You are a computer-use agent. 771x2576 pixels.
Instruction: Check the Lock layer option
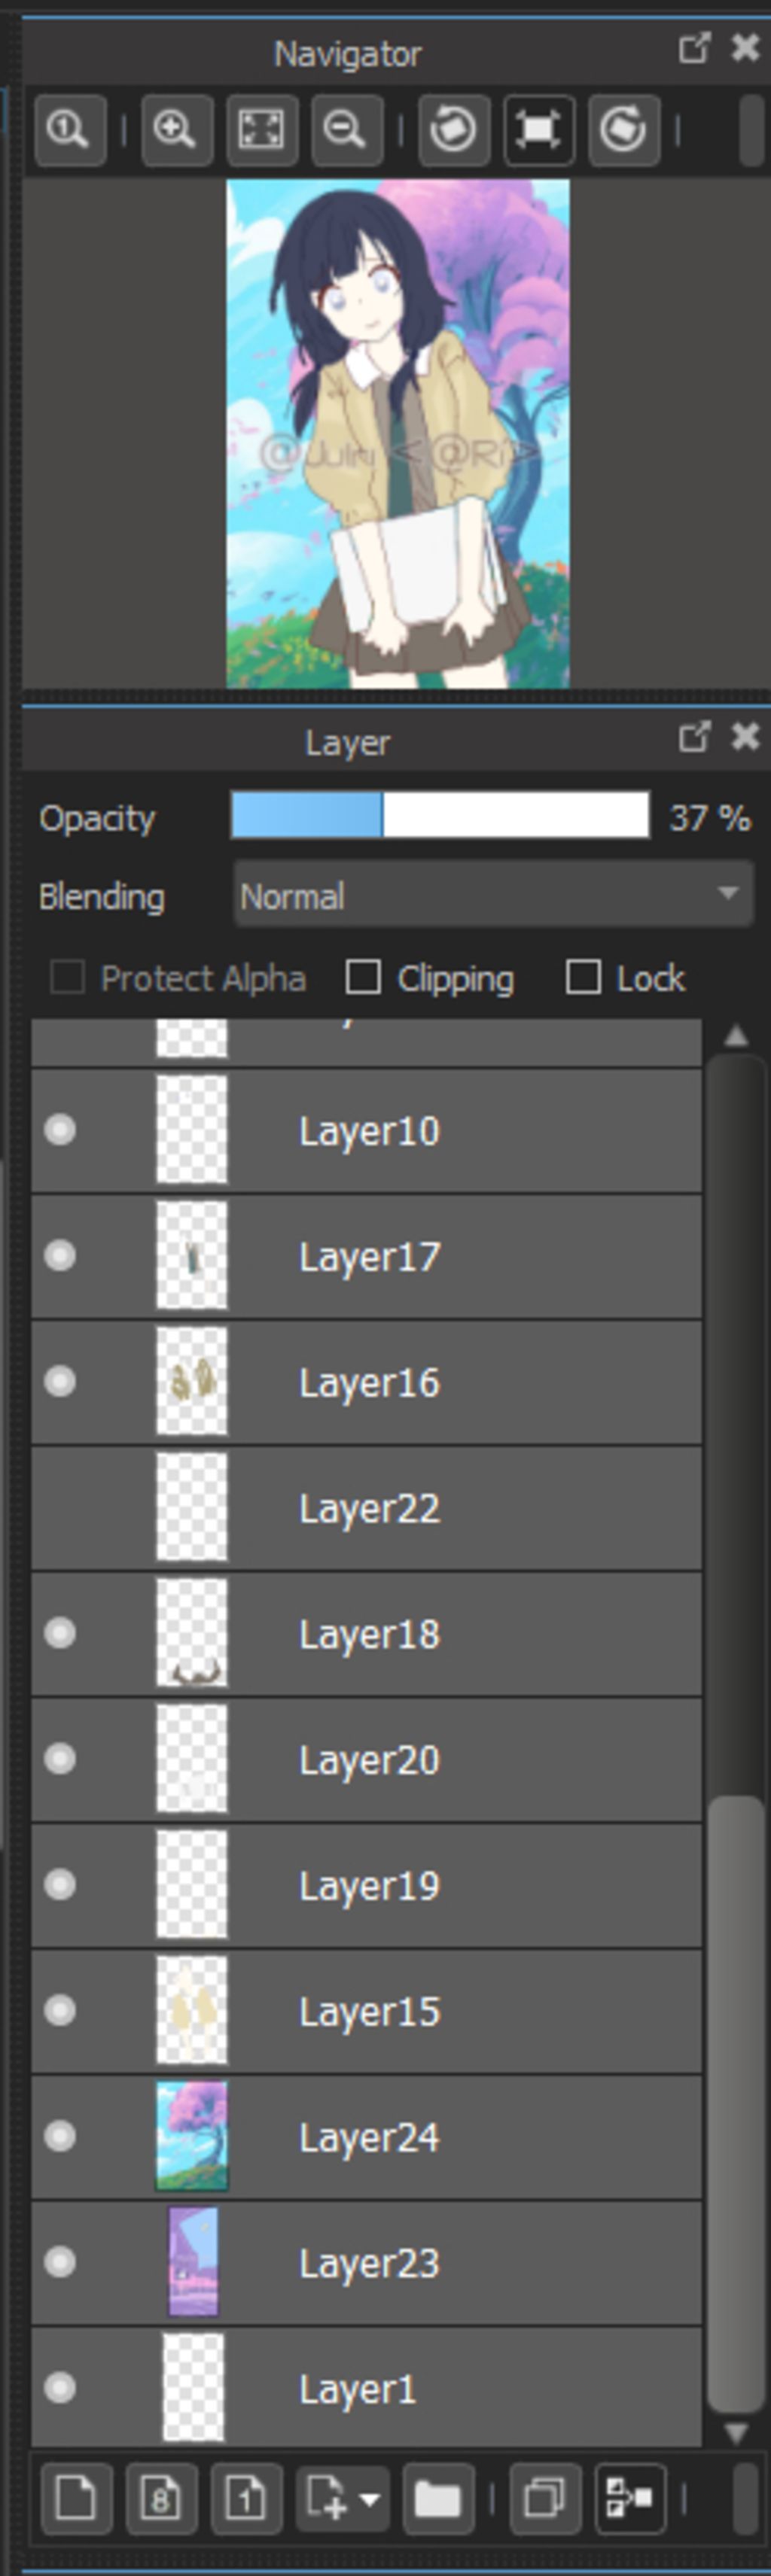[x=583, y=977]
